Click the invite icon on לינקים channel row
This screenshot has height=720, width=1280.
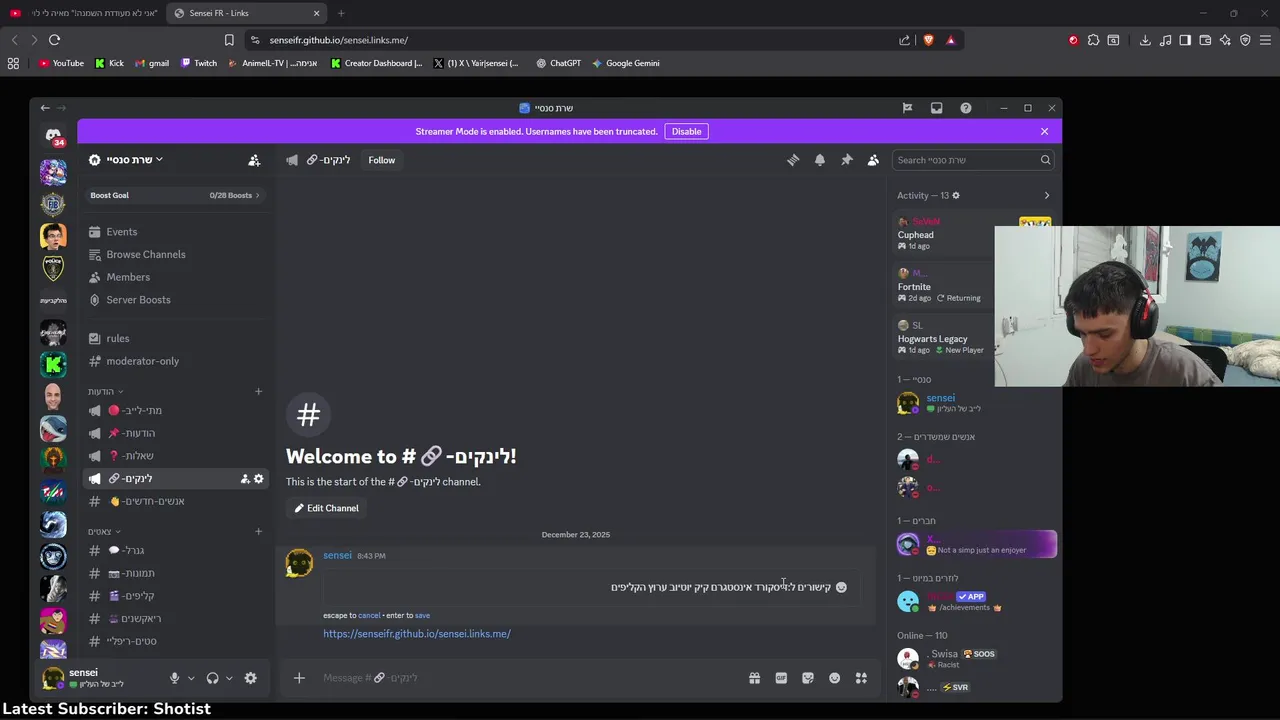click(245, 479)
